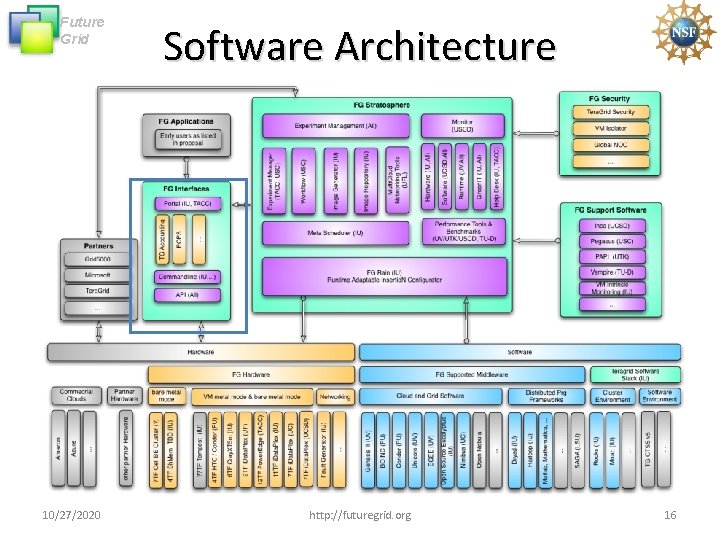Select the "Partners" heading
This screenshot has width=720, height=540.
tap(98, 246)
